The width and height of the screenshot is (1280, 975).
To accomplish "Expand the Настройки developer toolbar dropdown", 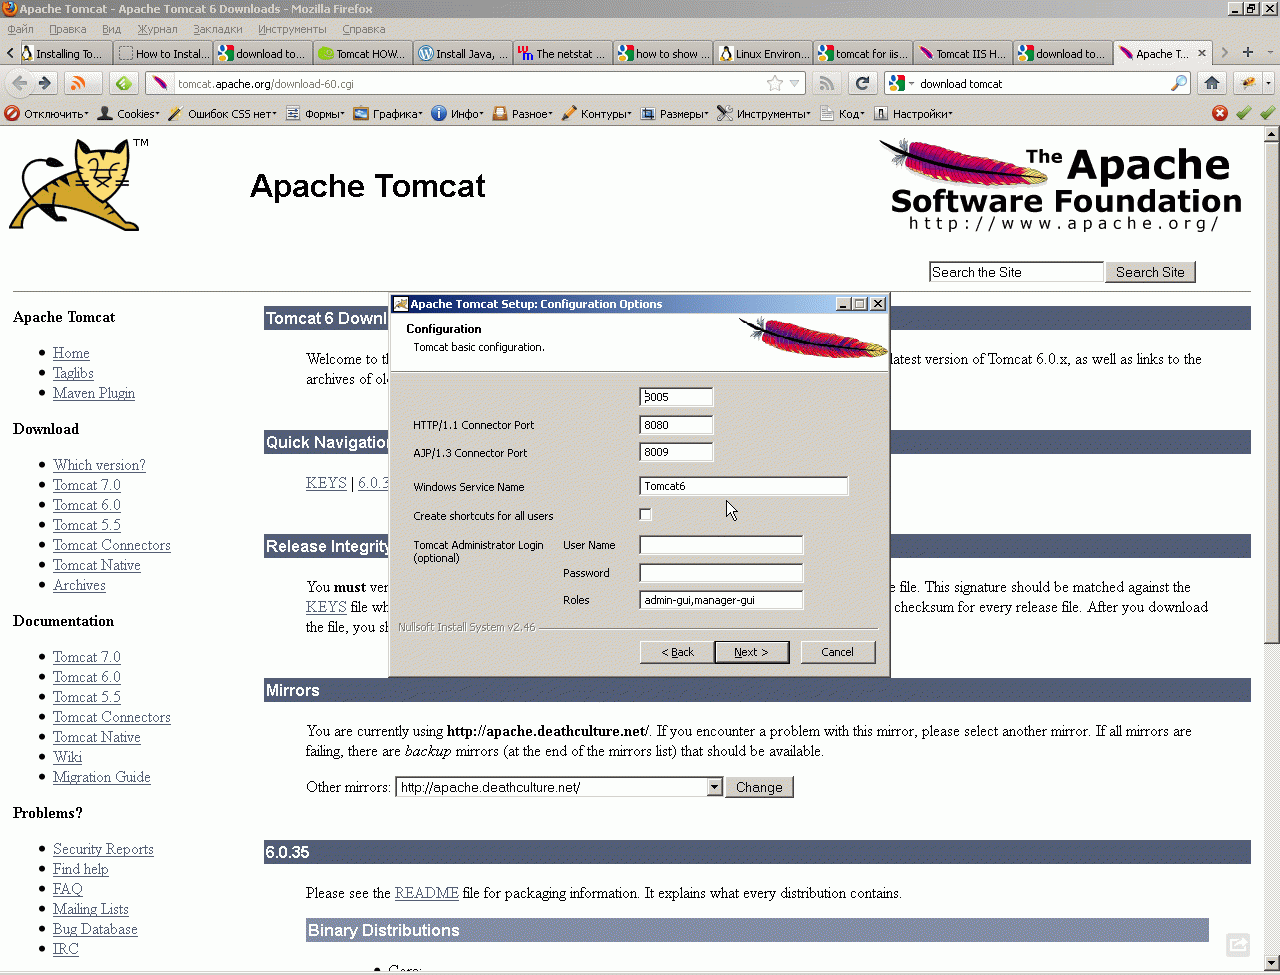I will (x=913, y=114).
